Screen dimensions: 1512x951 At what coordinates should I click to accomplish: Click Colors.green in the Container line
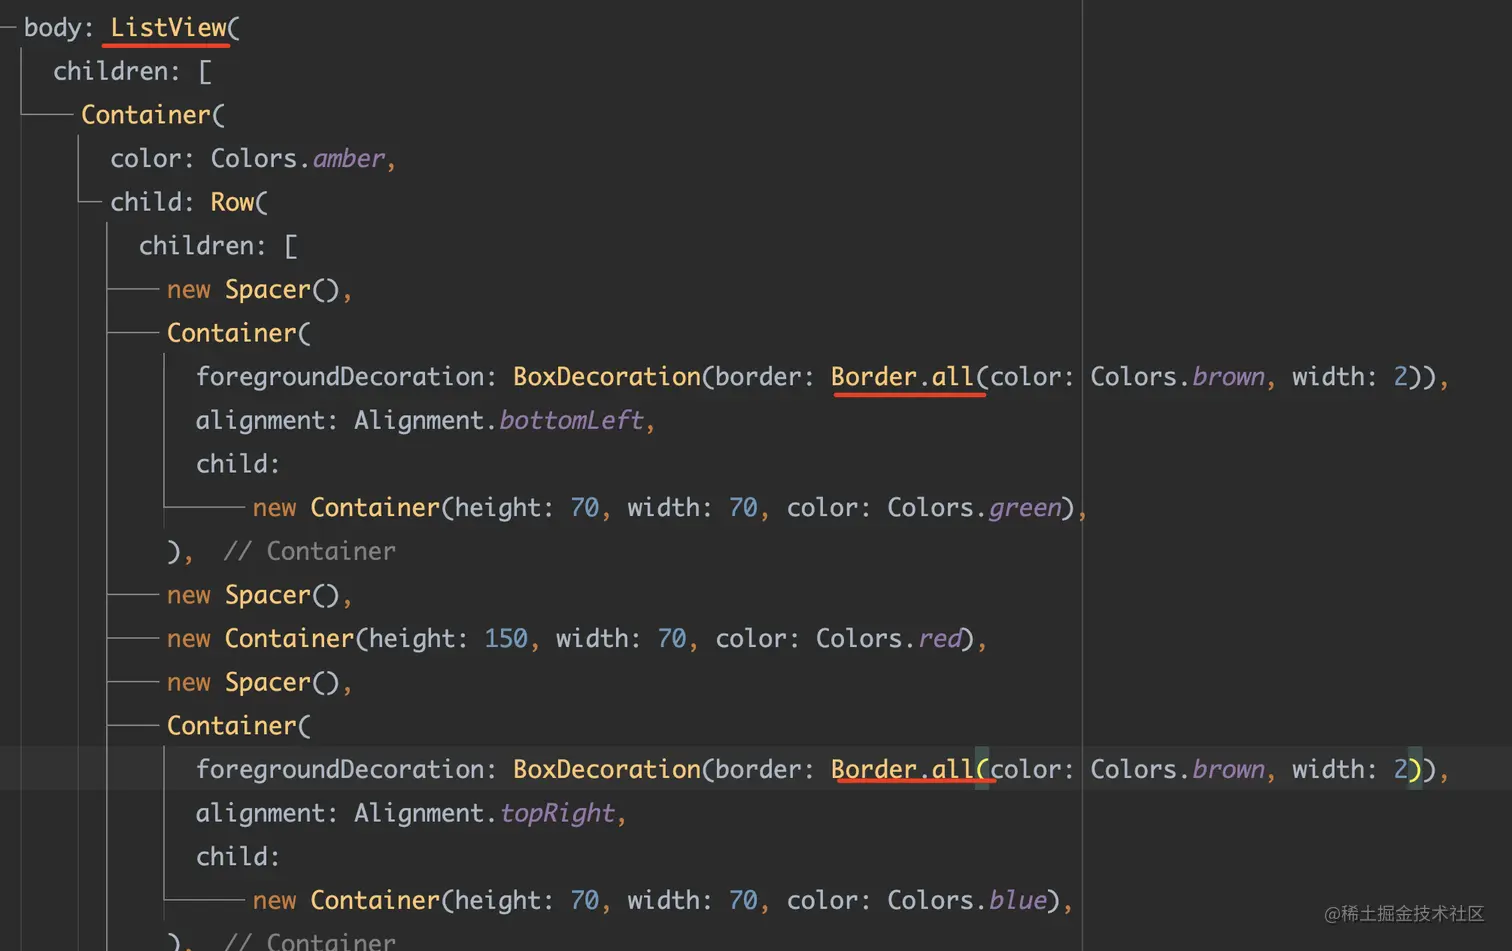(974, 507)
